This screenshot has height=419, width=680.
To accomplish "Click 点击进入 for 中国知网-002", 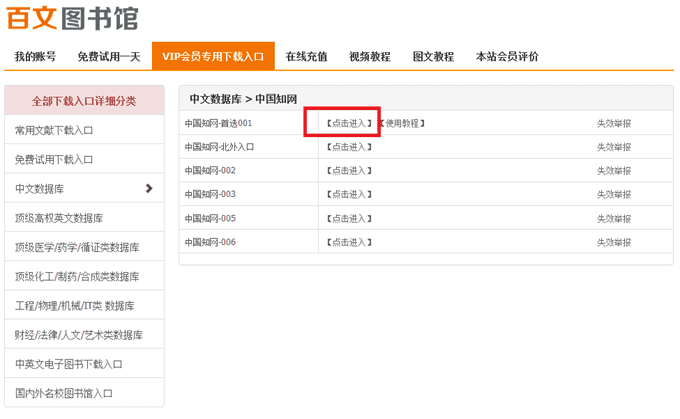I will click(349, 170).
